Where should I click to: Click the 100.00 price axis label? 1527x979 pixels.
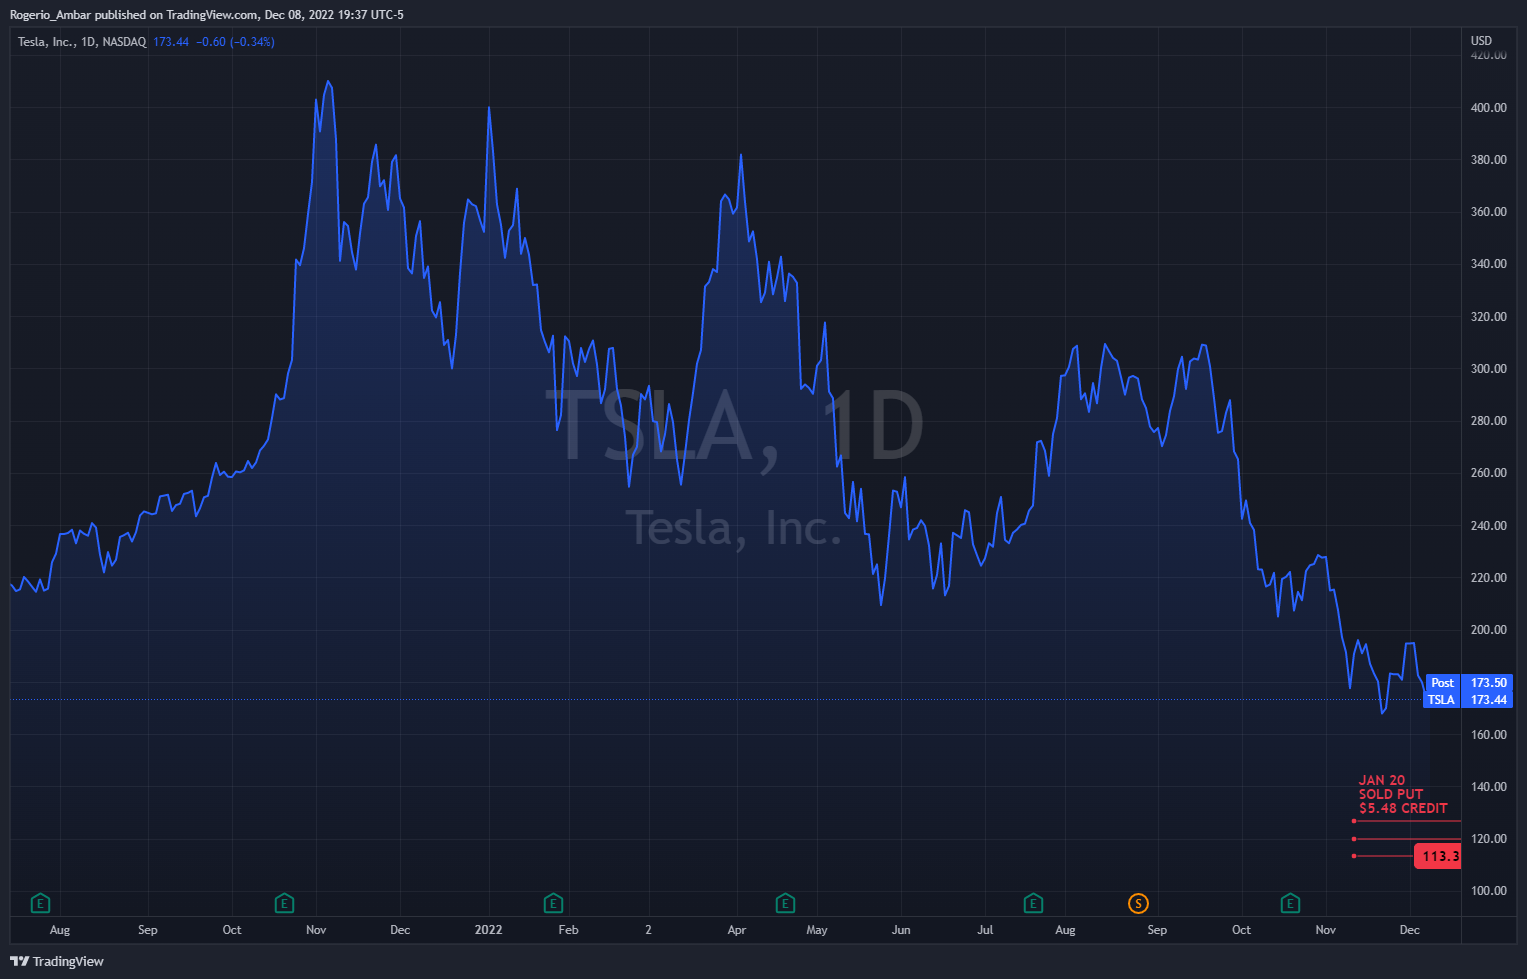coord(1488,891)
